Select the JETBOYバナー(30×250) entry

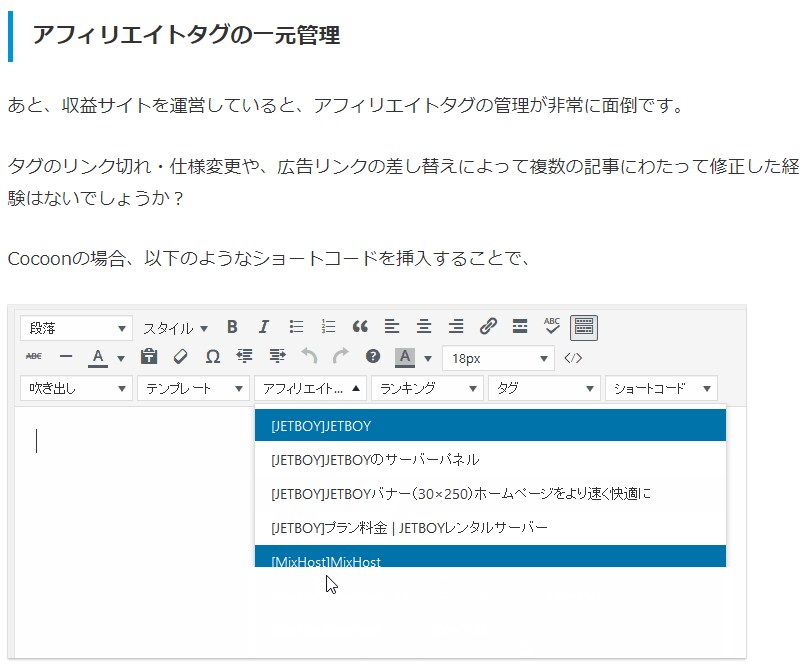(490, 493)
